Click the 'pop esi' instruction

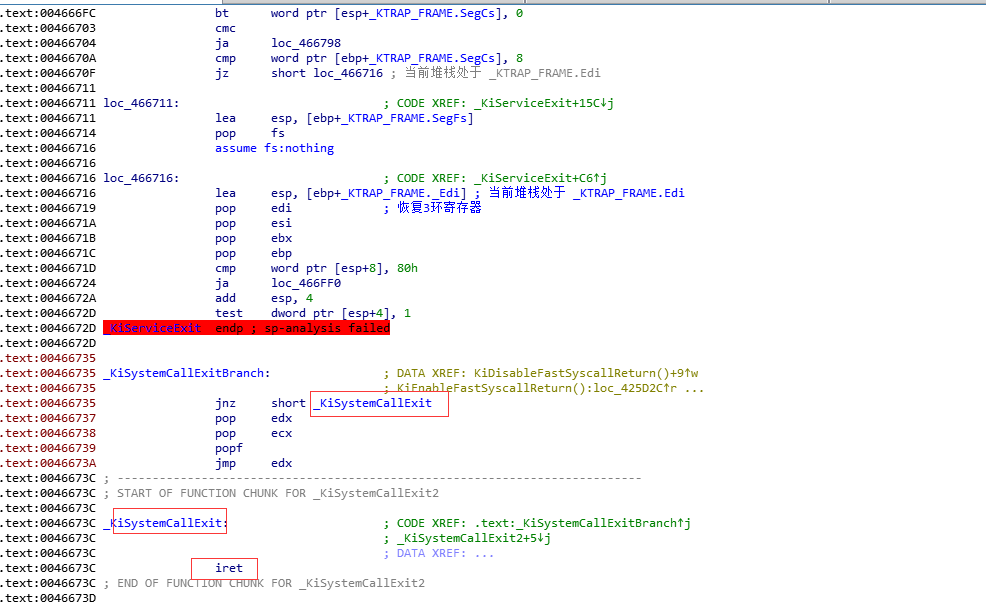[x=253, y=223]
